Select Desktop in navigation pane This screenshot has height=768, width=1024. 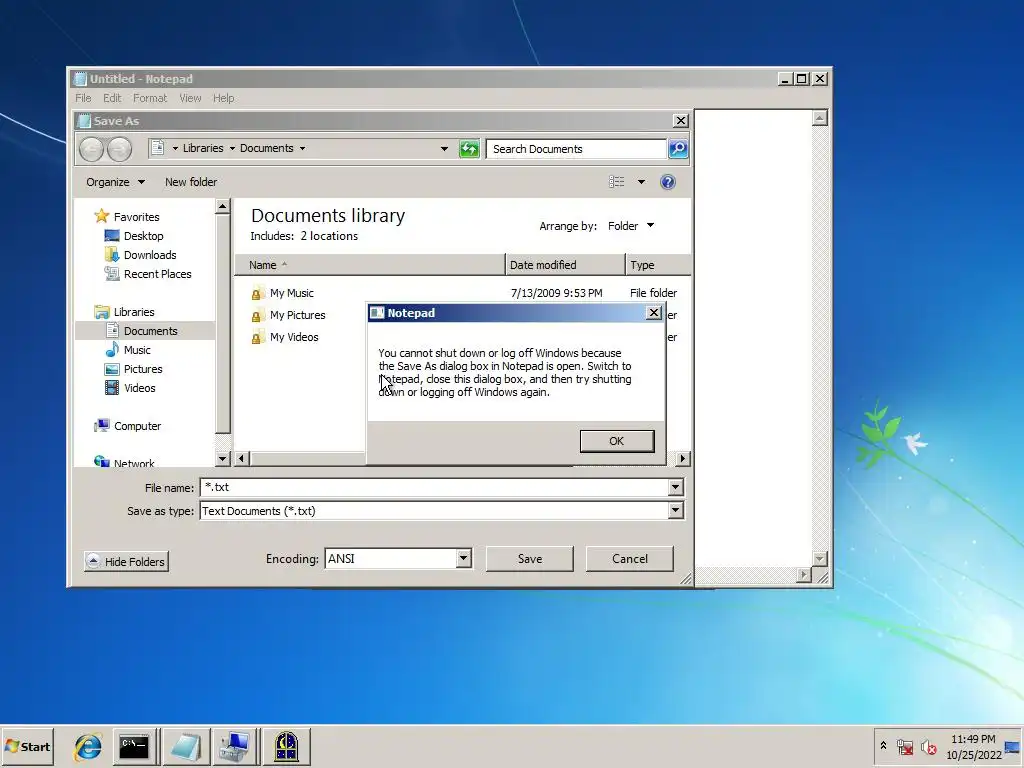[143, 236]
